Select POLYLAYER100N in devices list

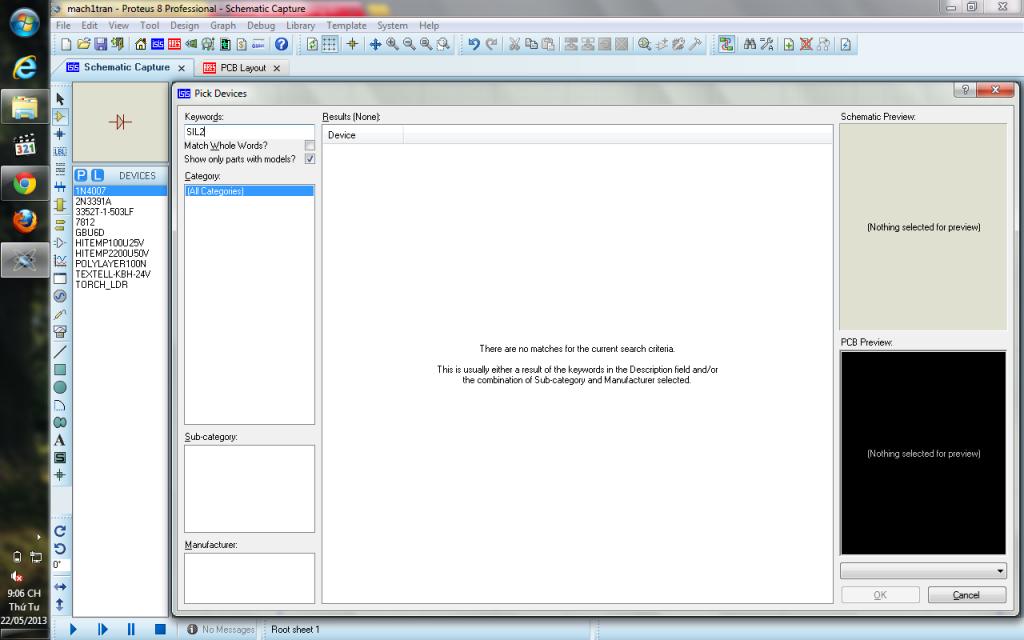point(111,264)
